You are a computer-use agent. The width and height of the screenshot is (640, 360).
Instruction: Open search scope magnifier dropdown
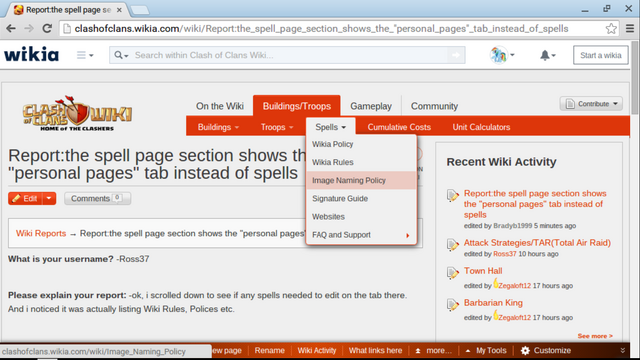pyautogui.click(x=121, y=55)
